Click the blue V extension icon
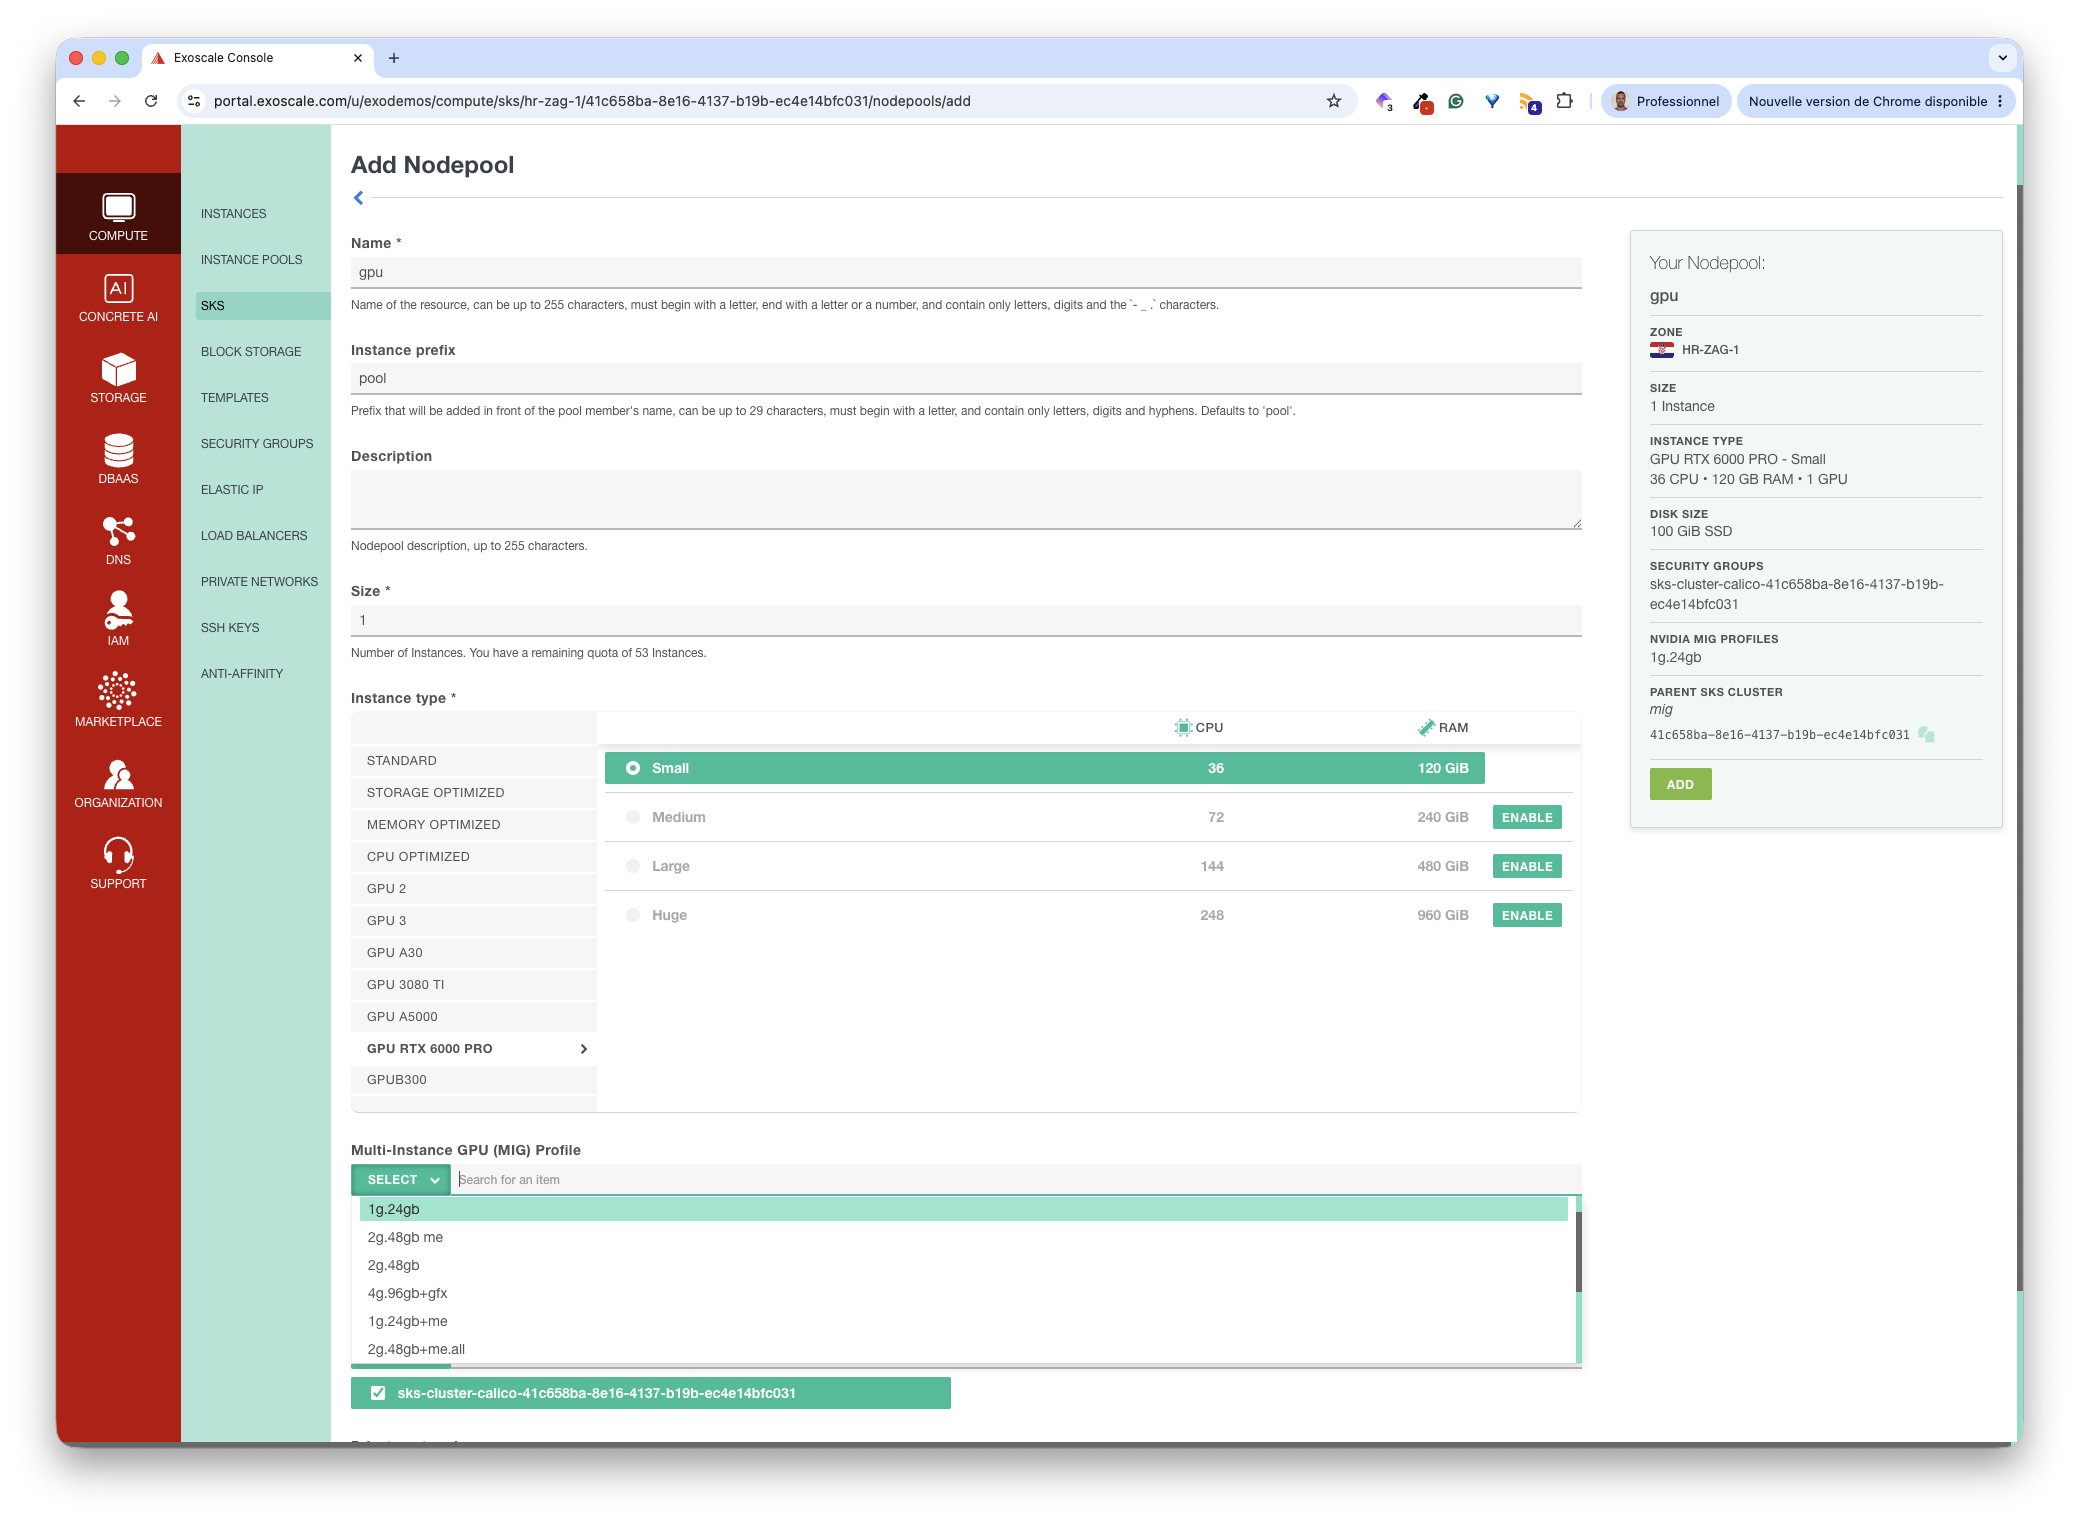Screen dimensions: 2079x1522 tap(1492, 101)
